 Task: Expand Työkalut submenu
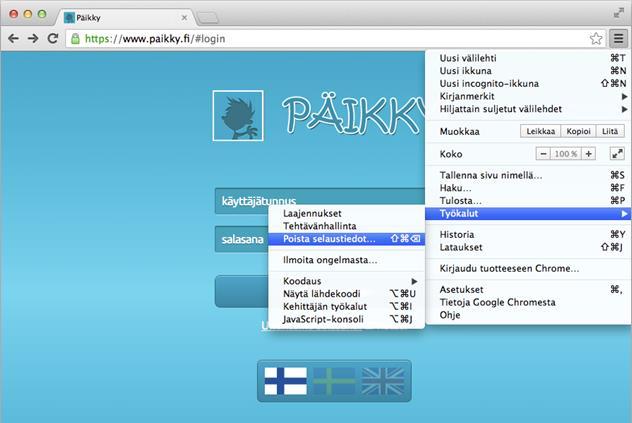click(528, 213)
